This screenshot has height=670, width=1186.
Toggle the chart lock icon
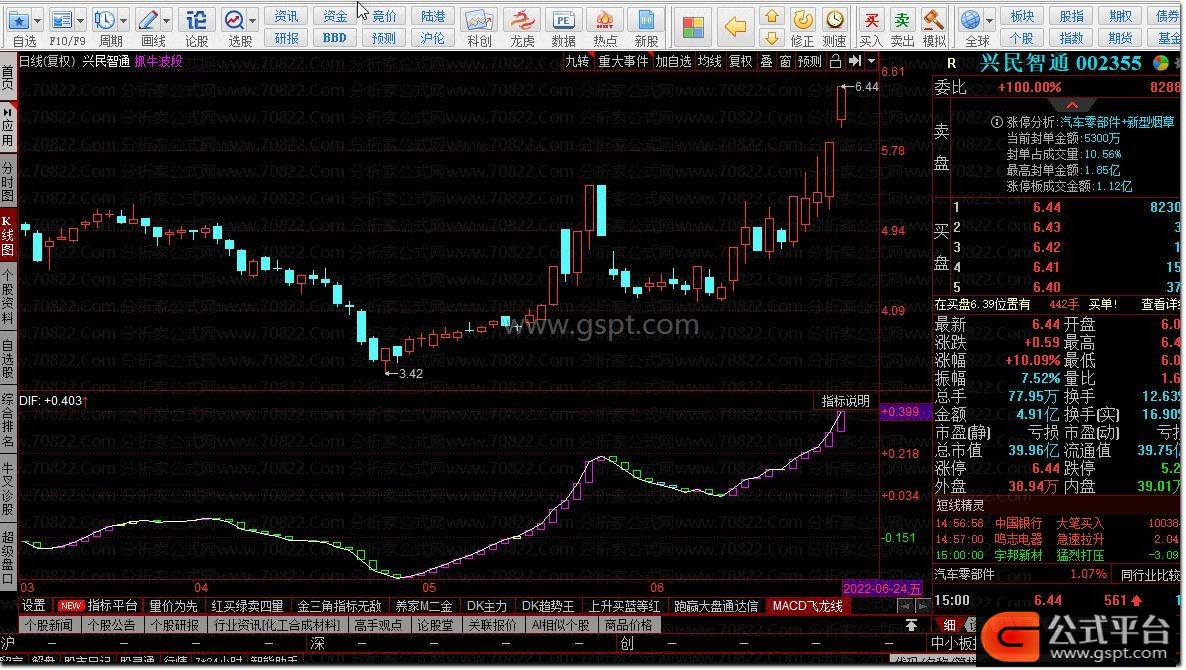pyautogui.click(x=835, y=61)
